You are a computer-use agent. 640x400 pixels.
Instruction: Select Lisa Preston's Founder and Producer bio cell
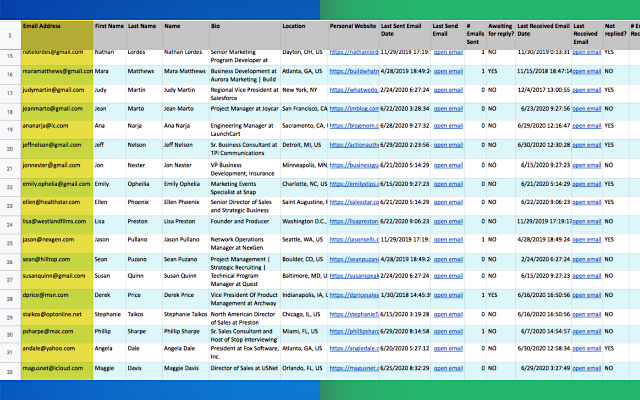pos(242,221)
